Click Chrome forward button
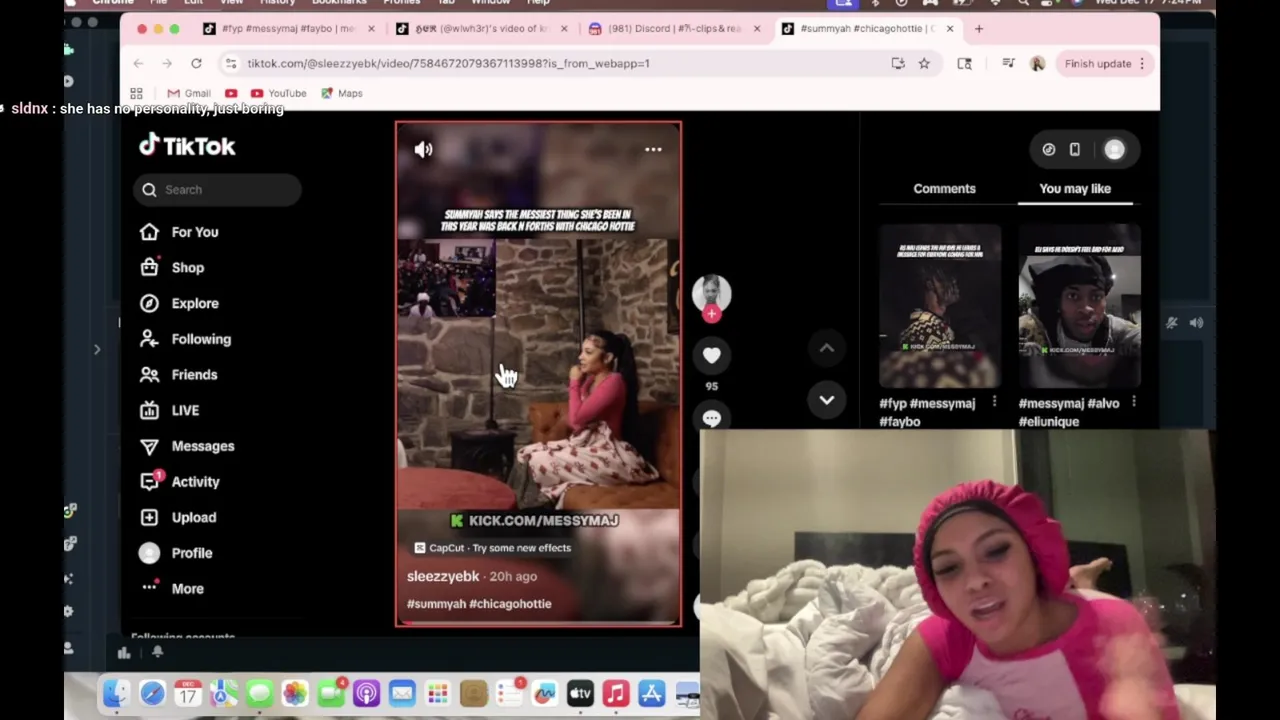 click(167, 64)
